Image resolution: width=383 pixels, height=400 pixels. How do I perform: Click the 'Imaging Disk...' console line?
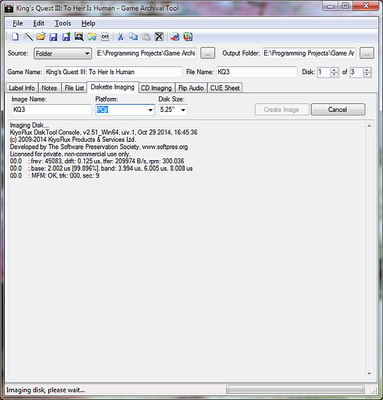point(29,125)
